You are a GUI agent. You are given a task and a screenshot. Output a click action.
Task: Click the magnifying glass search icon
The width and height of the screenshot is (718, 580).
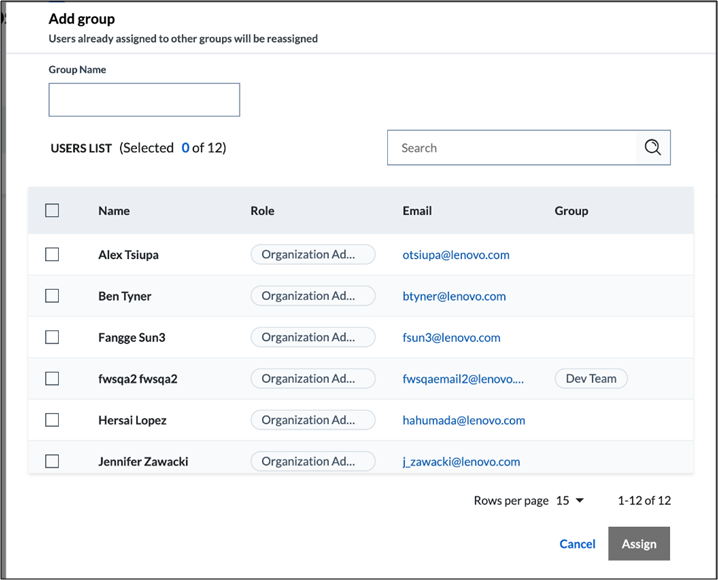653,147
